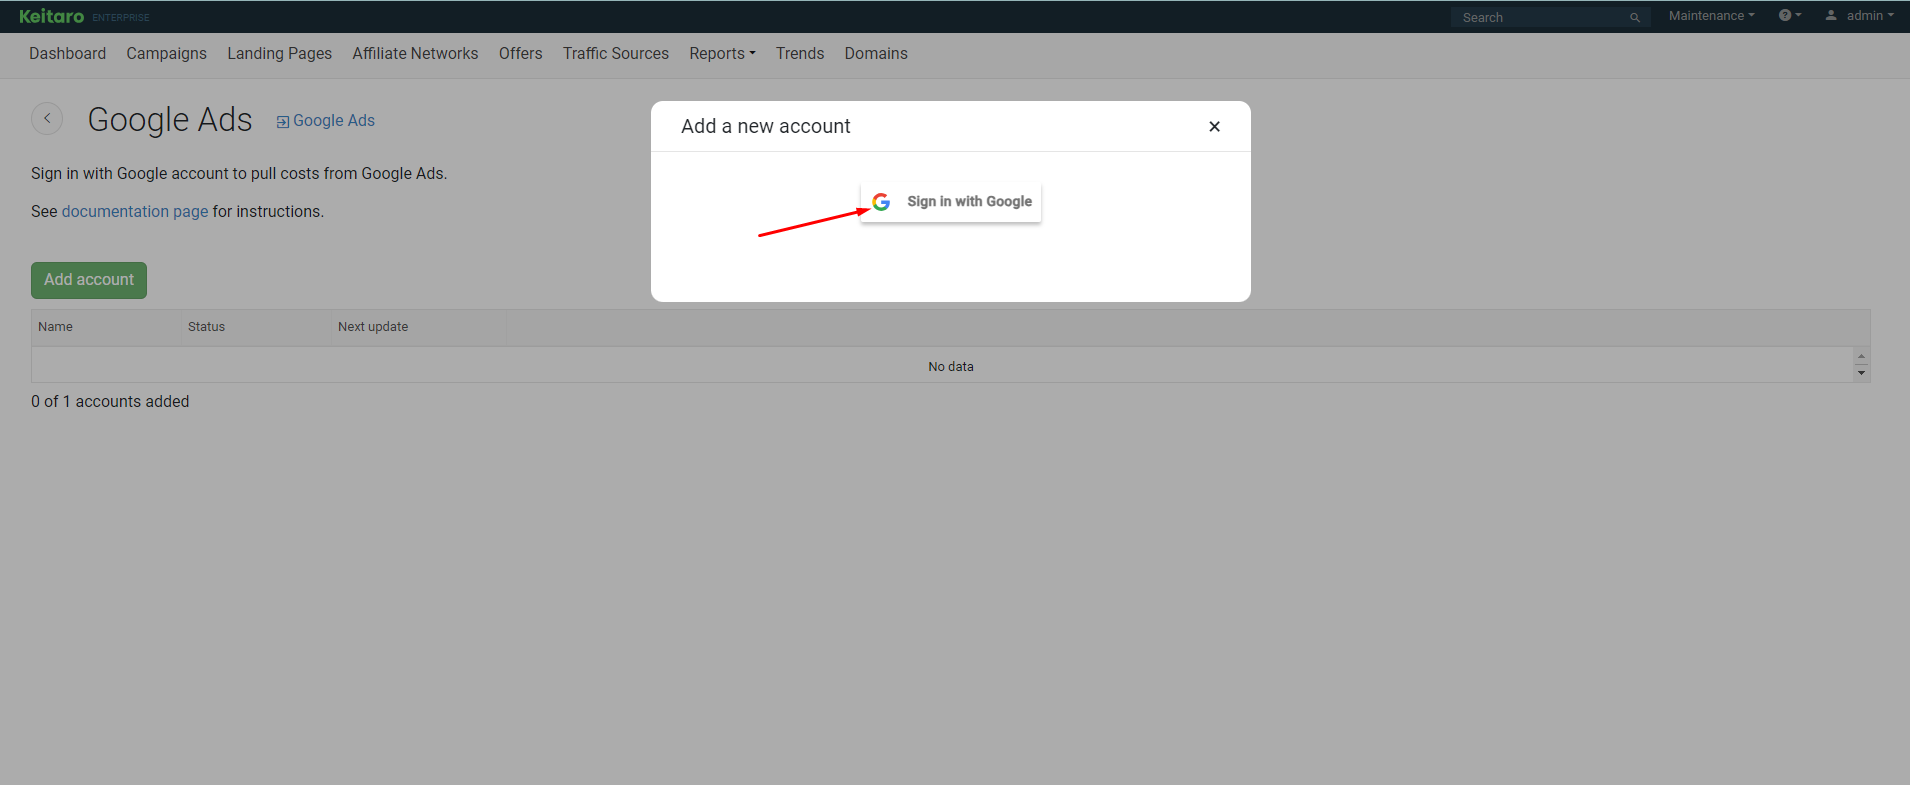Click the table scrollbar down arrow
The height and width of the screenshot is (785, 1910).
[1861, 373]
